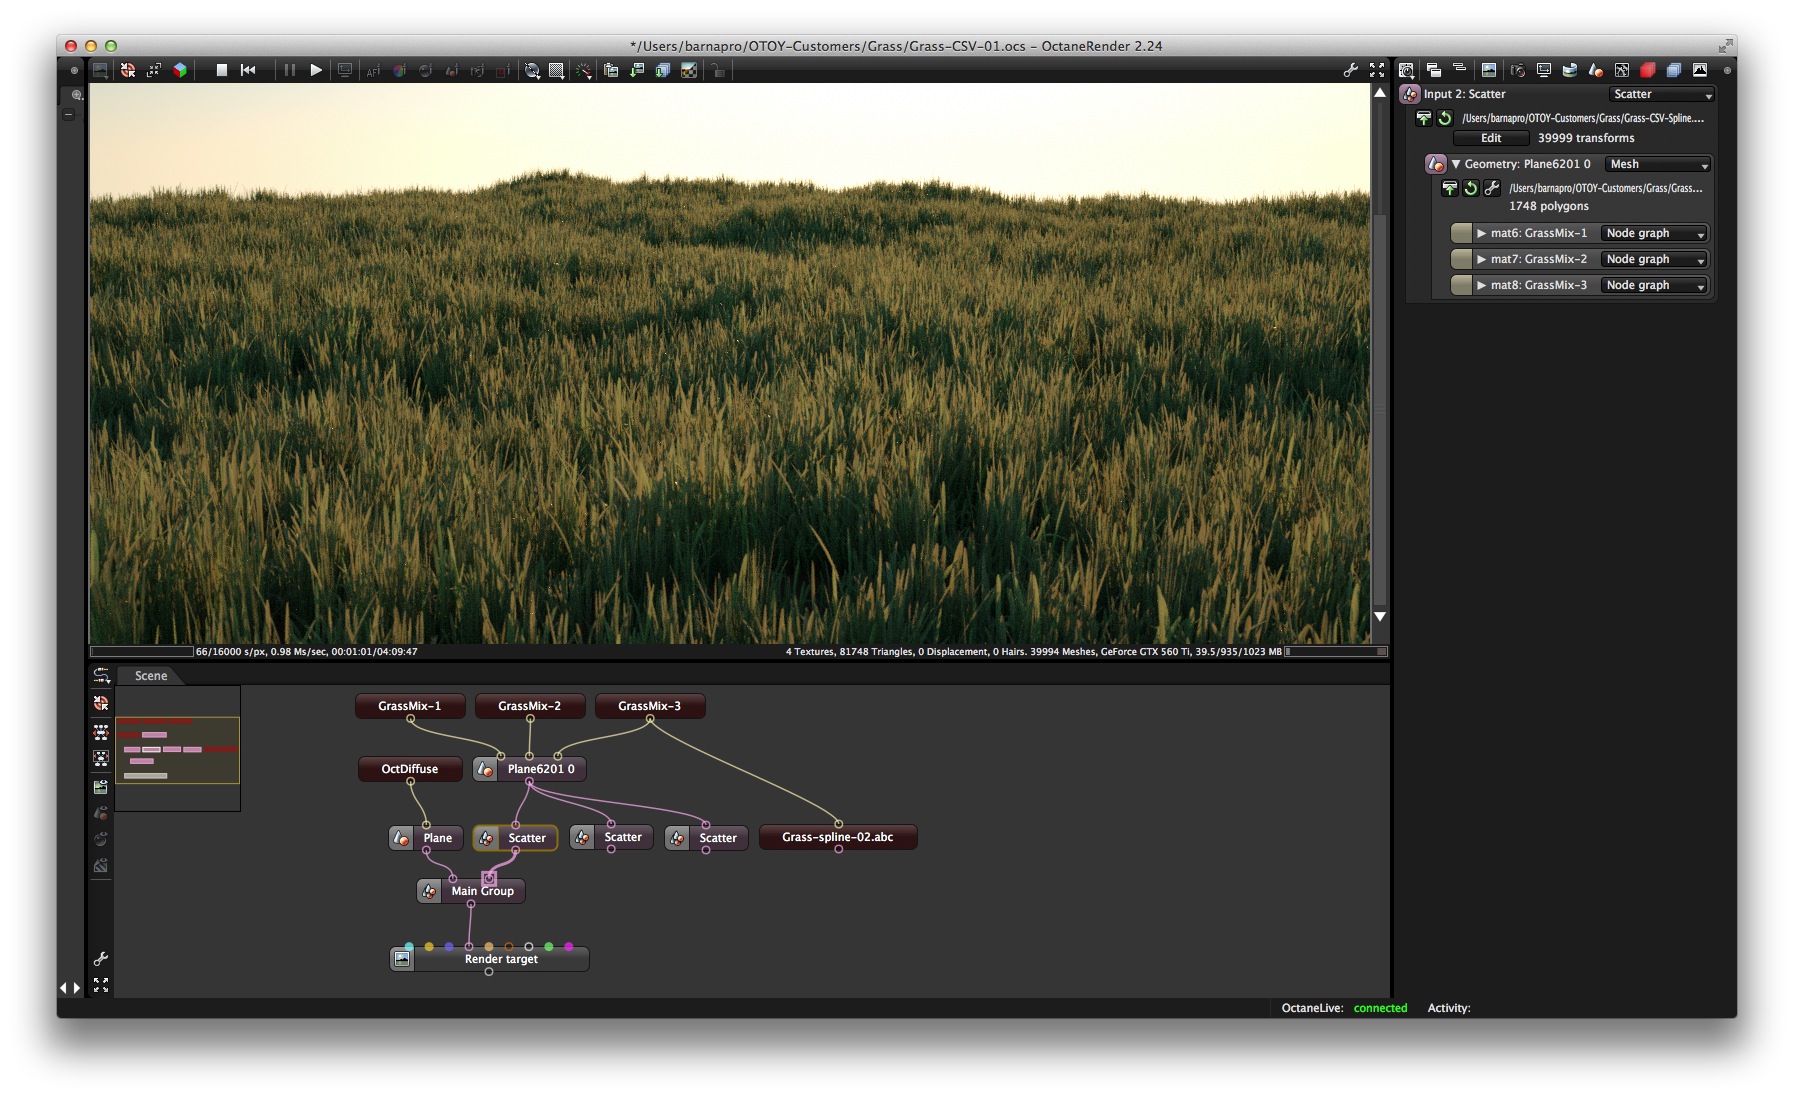Click the overlapping windows icon in inspector toolbar
This screenshot has width=1794, height=1097.
pos(1434,70)
